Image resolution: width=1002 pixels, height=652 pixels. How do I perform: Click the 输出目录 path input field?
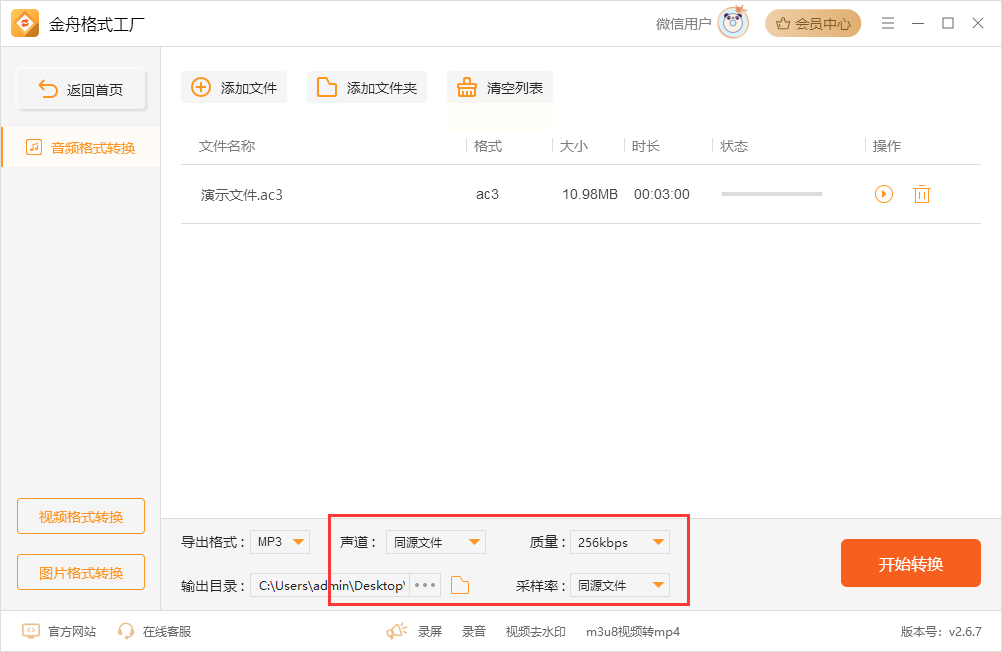[330, 585]
